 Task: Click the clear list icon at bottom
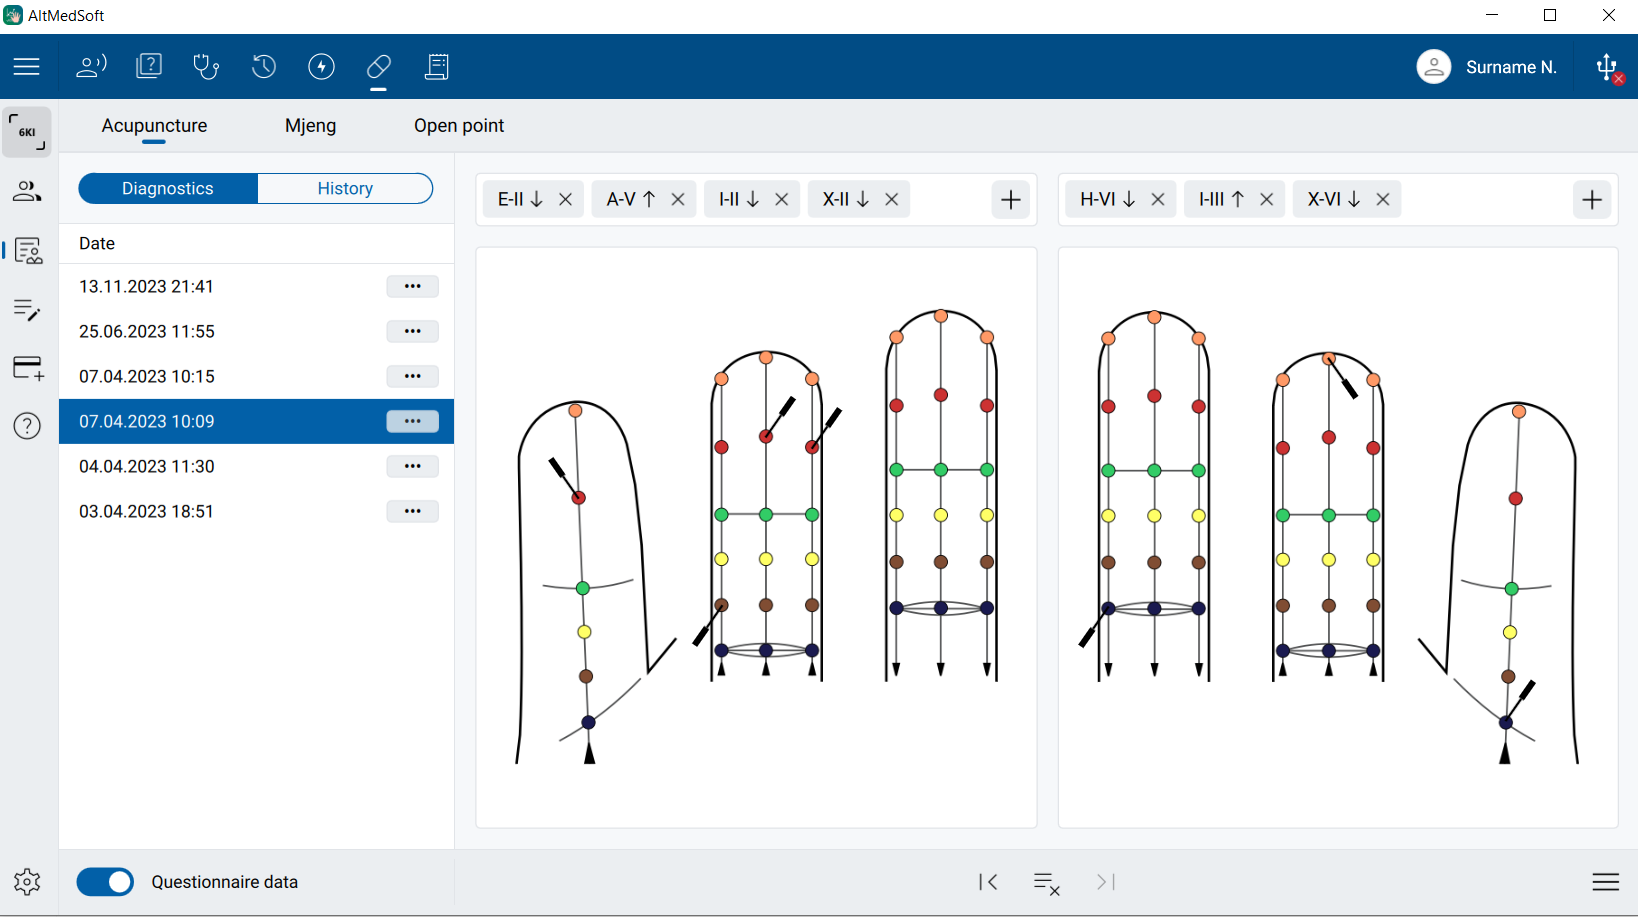[x=1046, y=882]
